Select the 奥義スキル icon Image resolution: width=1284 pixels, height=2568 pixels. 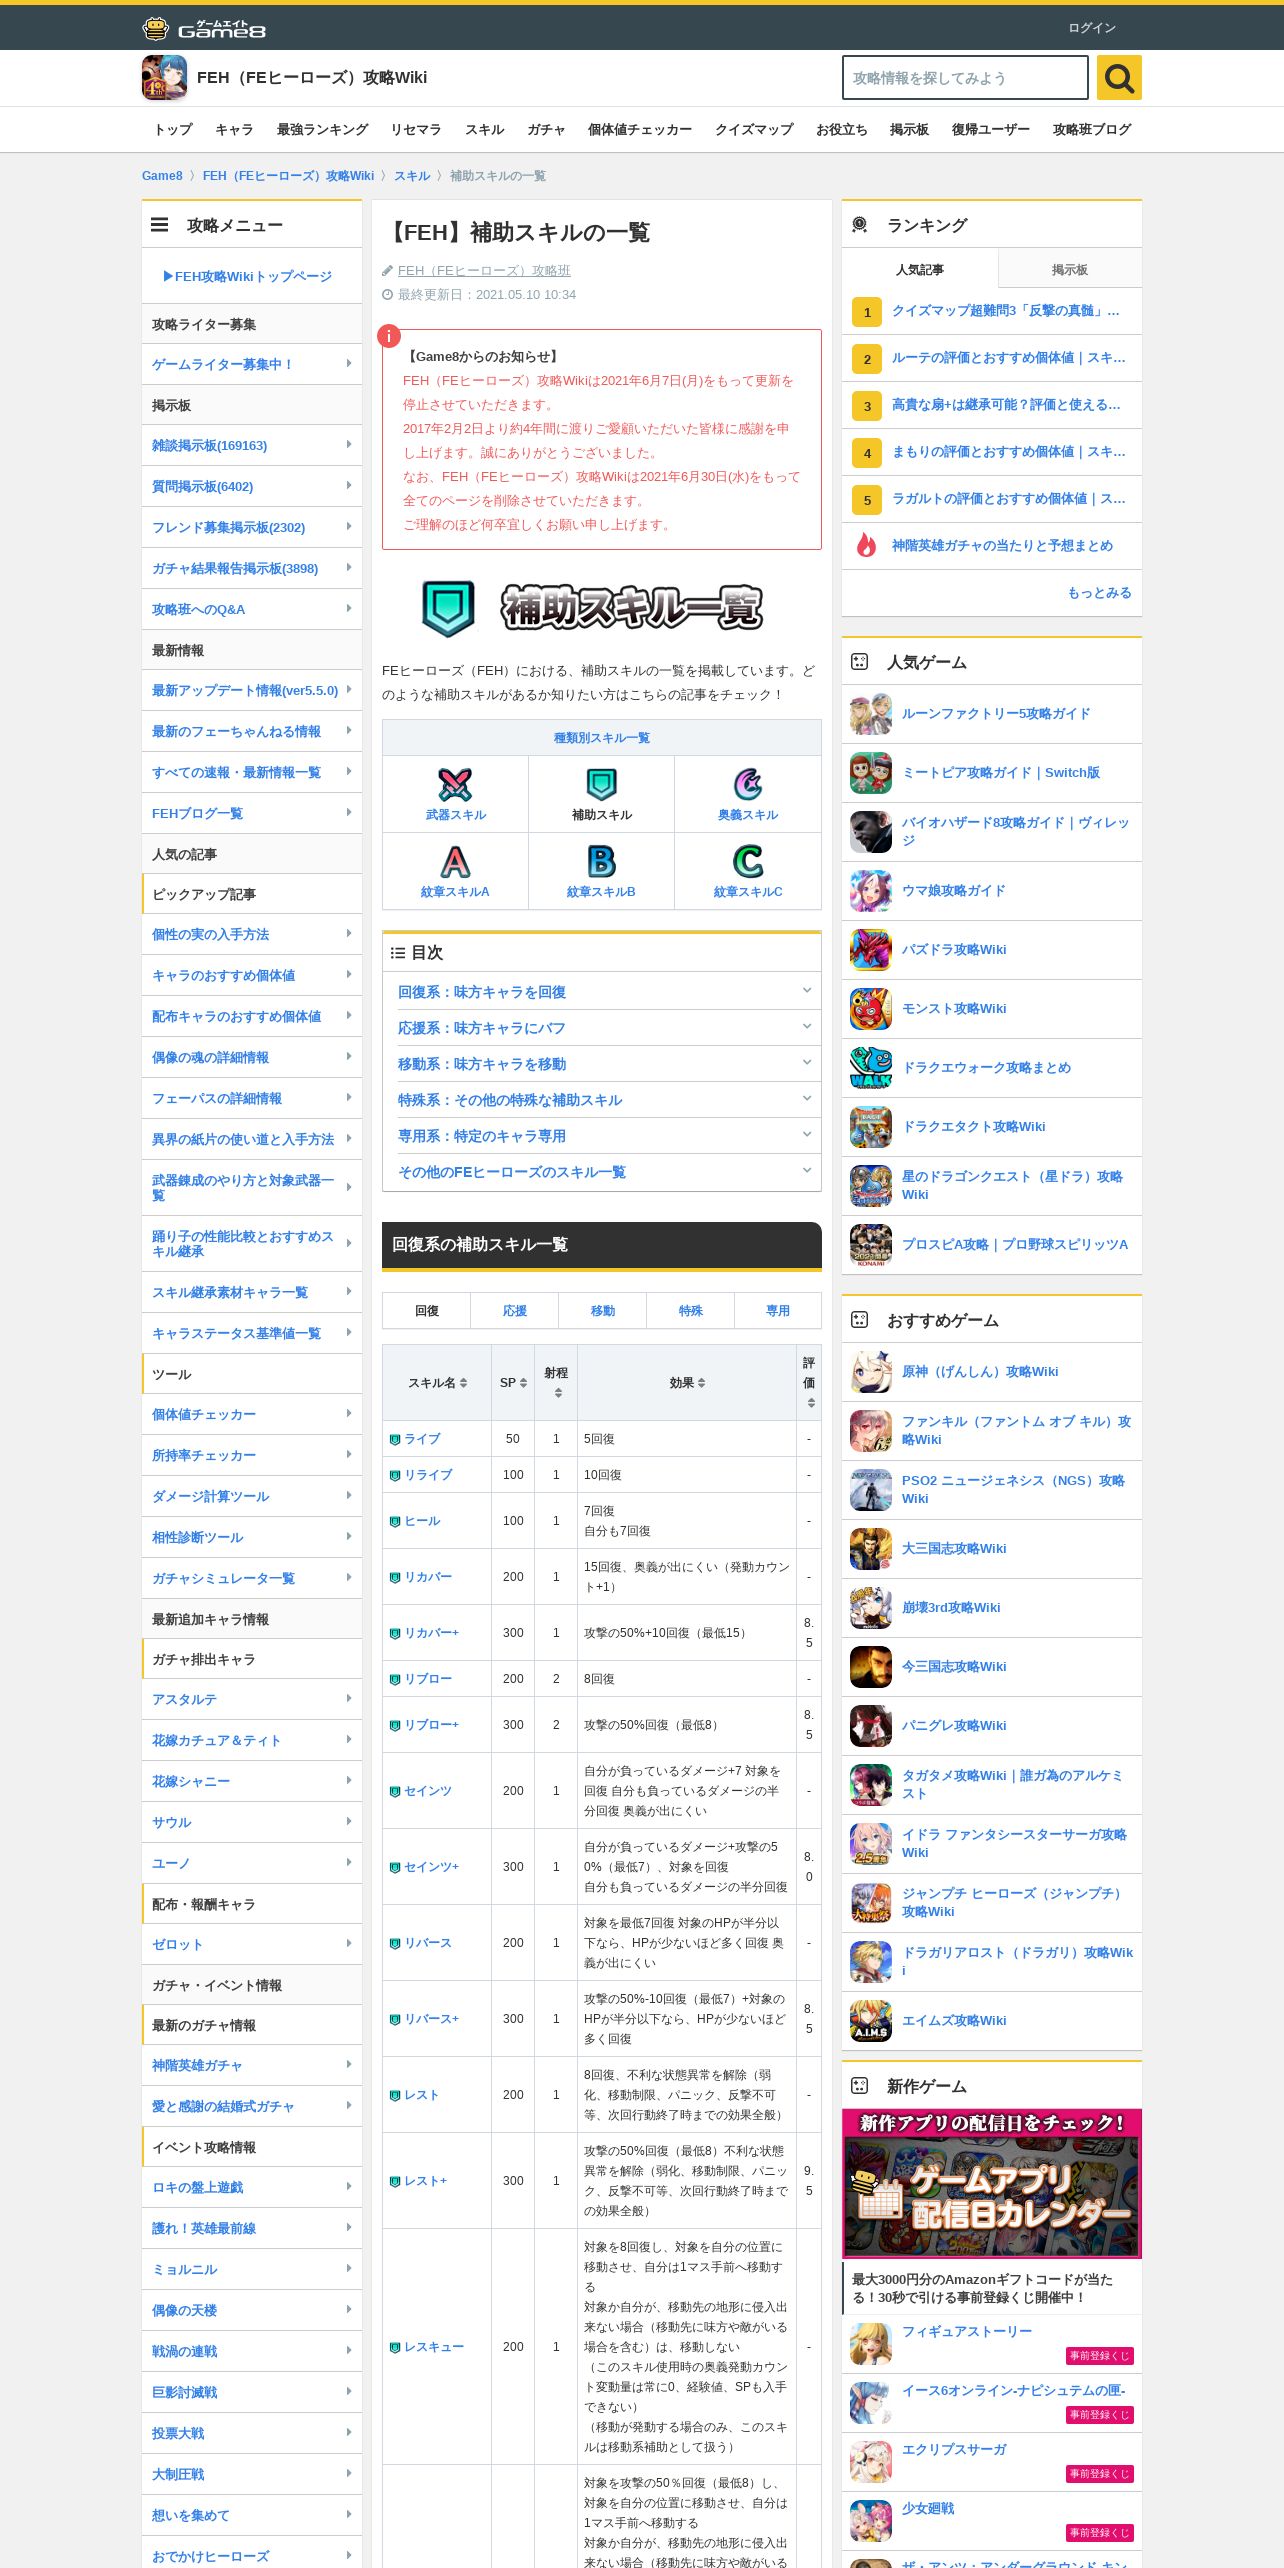[748, 785]
